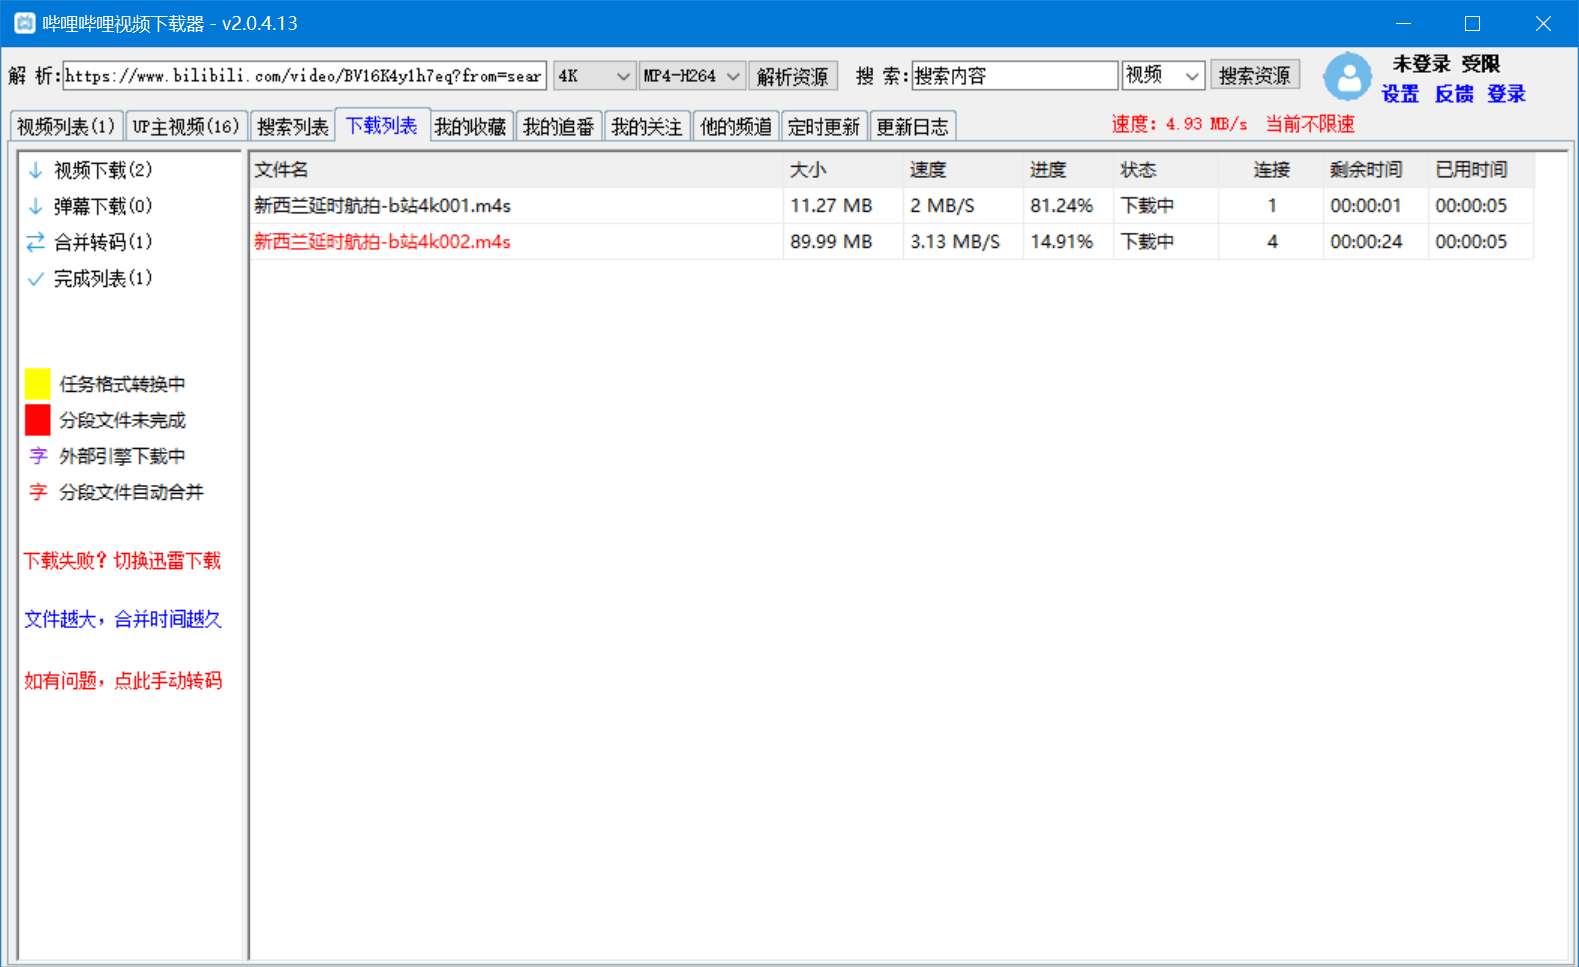Open the 设置 link
This screenshot has width=1579, height=967.
[1400, 94]
